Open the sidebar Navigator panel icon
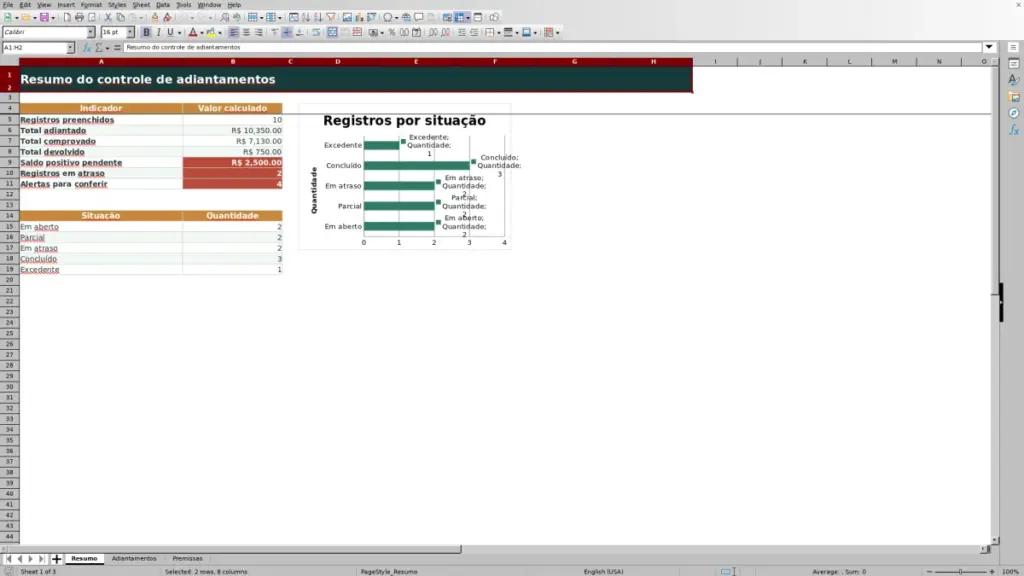This screenshot has height=576, width=1024. [1014, 114]
